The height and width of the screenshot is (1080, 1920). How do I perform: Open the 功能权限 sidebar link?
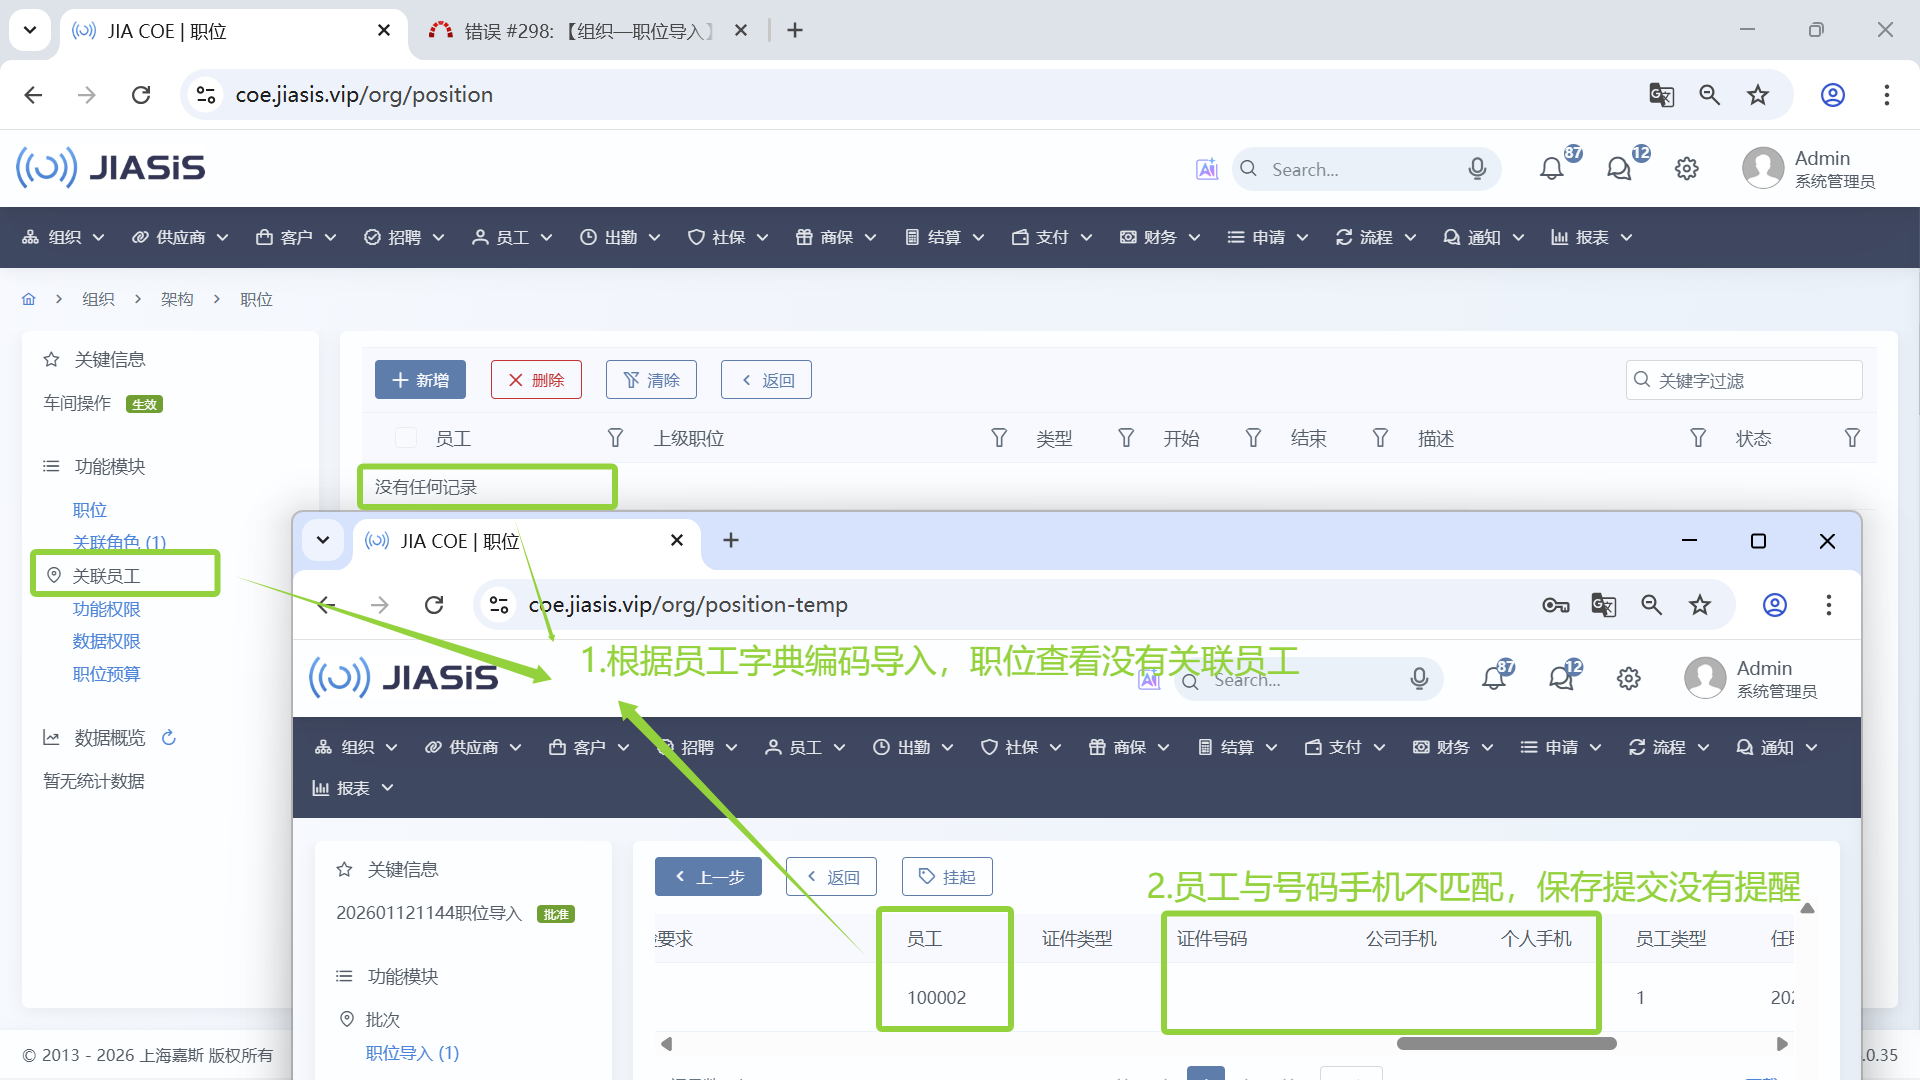click(x=106, y=609)
